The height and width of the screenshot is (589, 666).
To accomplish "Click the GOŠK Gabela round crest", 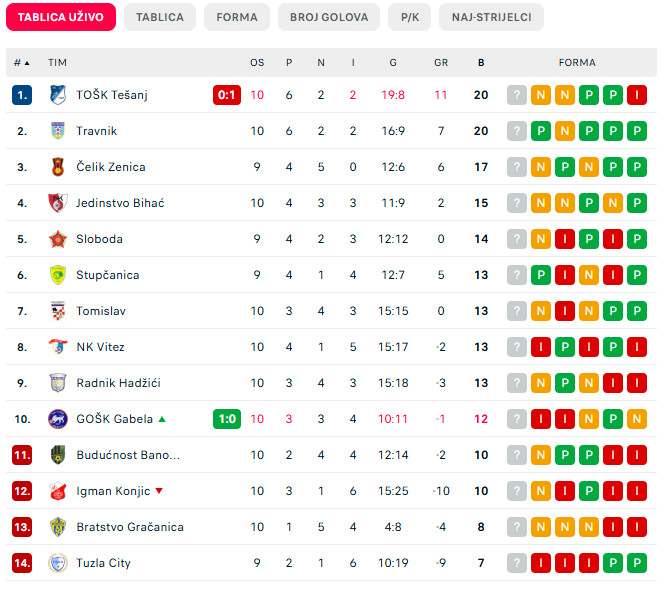I will (58, 419).
